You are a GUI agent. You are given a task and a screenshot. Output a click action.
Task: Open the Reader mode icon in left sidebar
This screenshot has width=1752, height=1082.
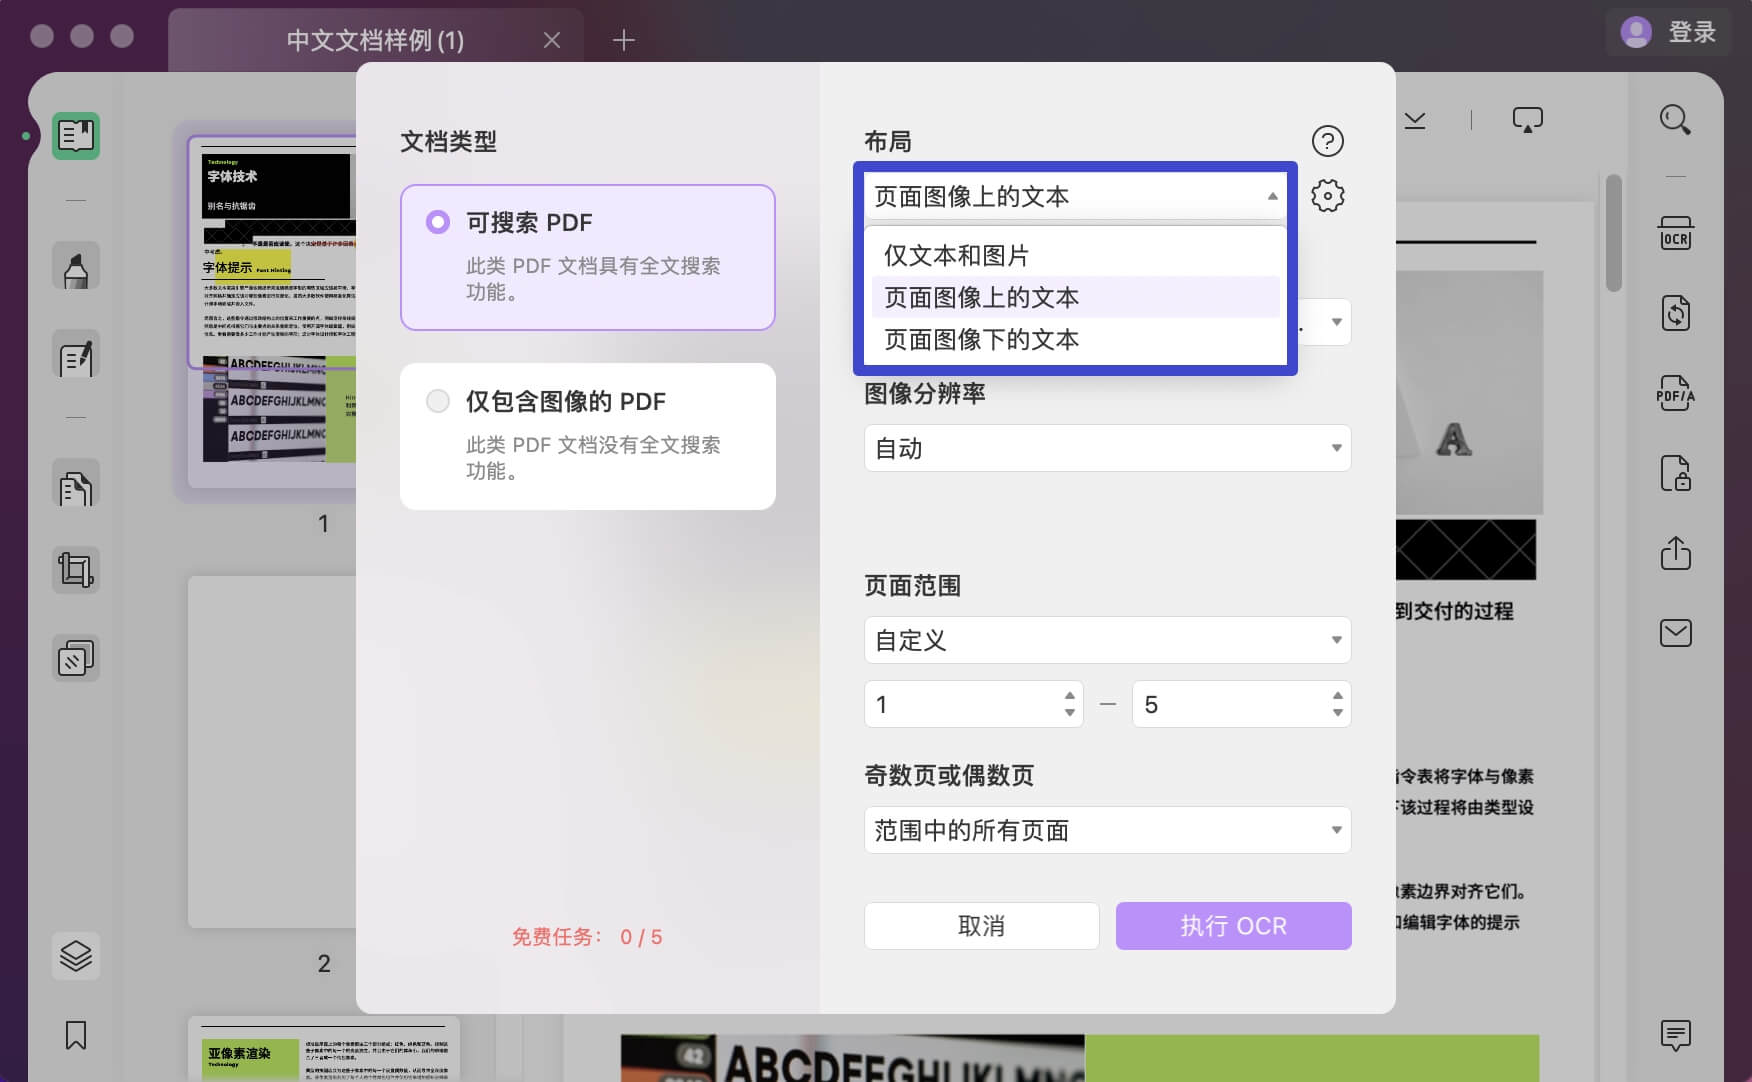[x=76, y=135]
